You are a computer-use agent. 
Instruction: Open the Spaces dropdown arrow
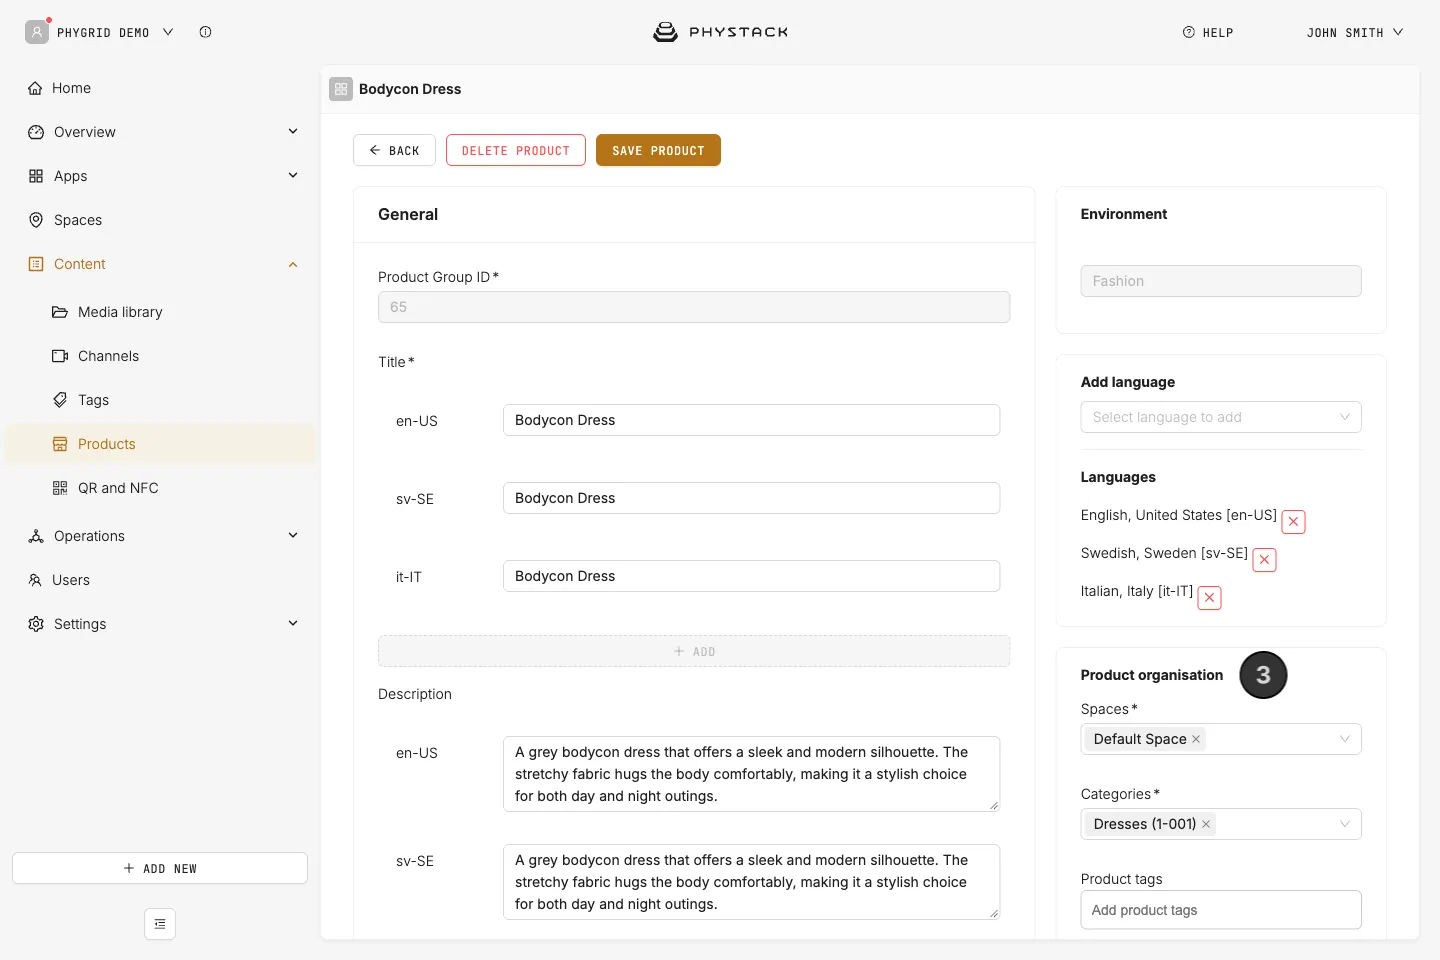point(1345,739)
